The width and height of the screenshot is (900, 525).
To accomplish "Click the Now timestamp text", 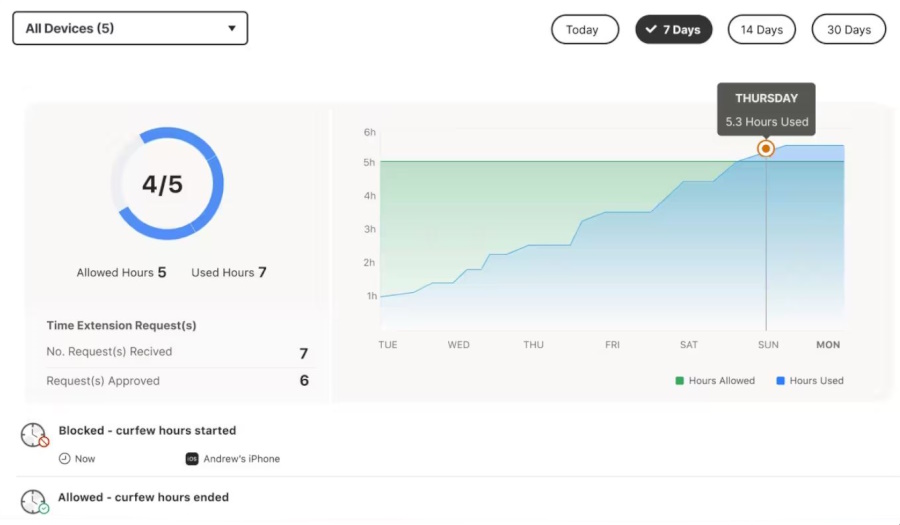I will 85,459.
